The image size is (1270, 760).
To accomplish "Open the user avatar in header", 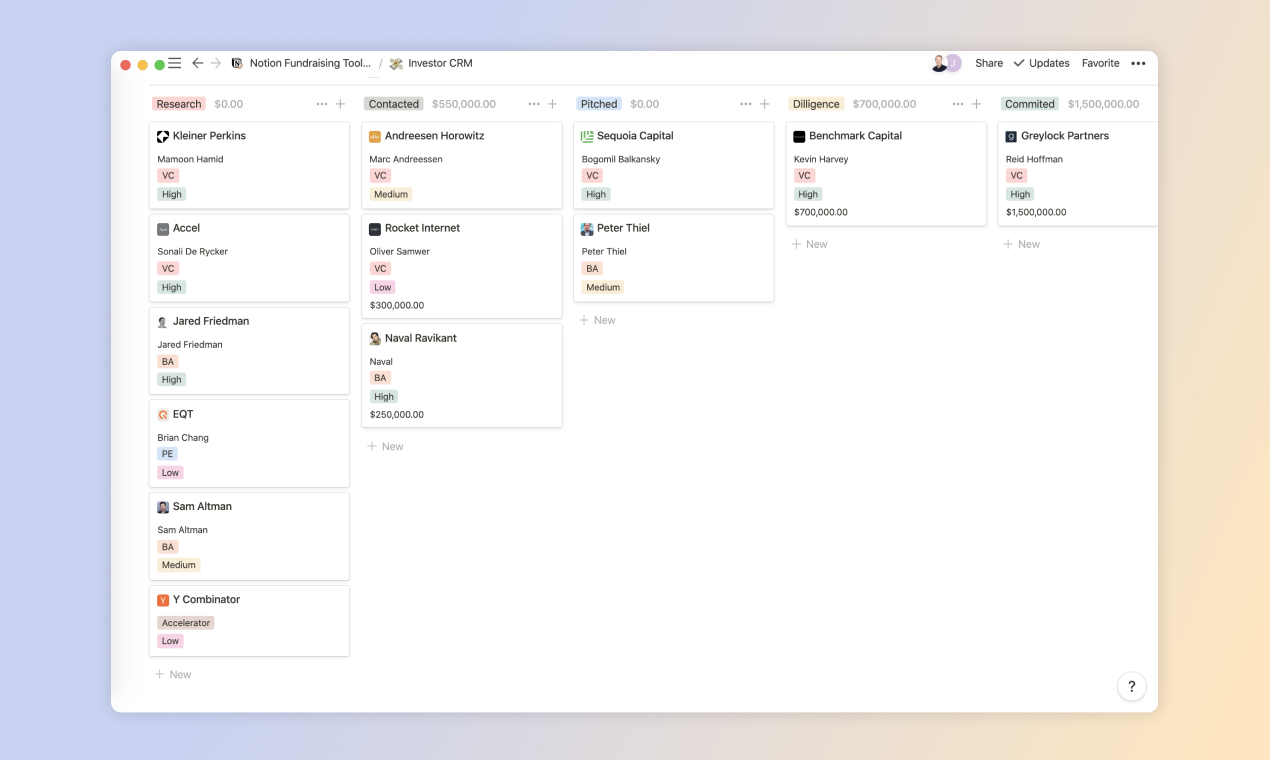I will click(x=938, y=63).
